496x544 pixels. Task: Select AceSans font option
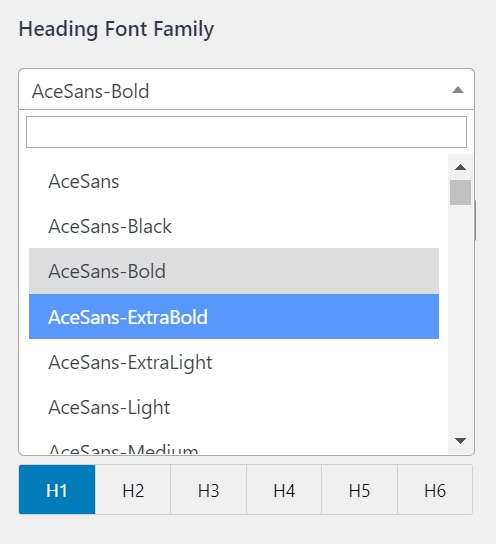(x=234, y=181)
